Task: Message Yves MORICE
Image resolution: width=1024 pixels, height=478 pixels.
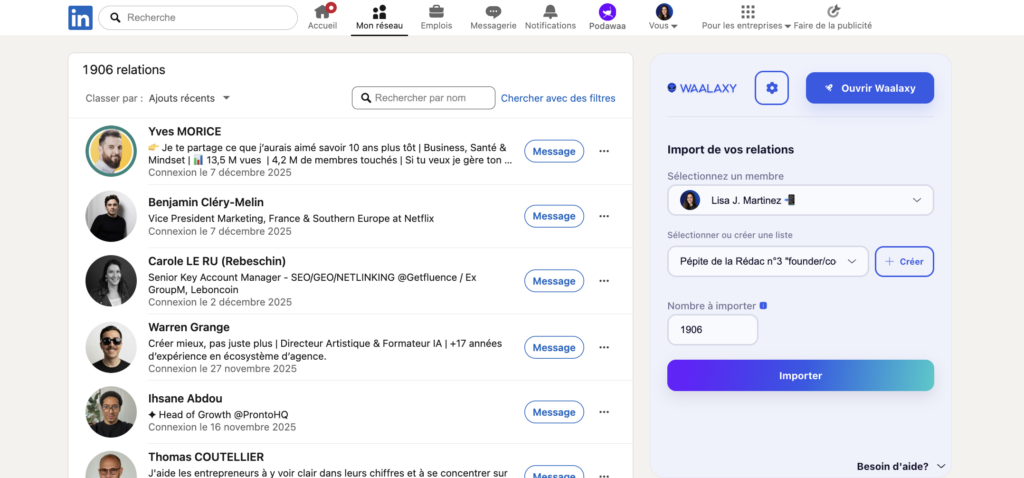Action: pos(554,151)
